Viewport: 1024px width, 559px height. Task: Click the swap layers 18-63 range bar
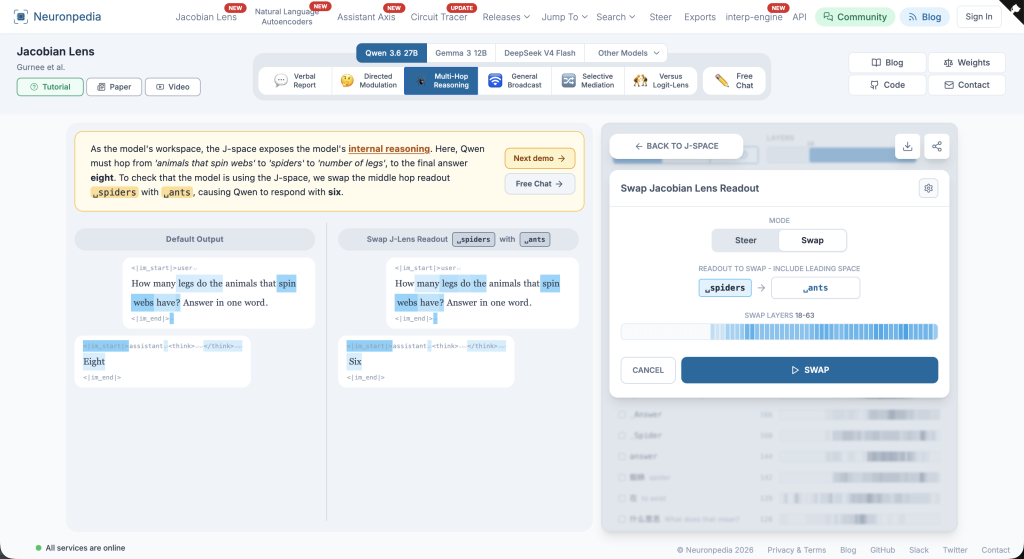click(779, 332)
